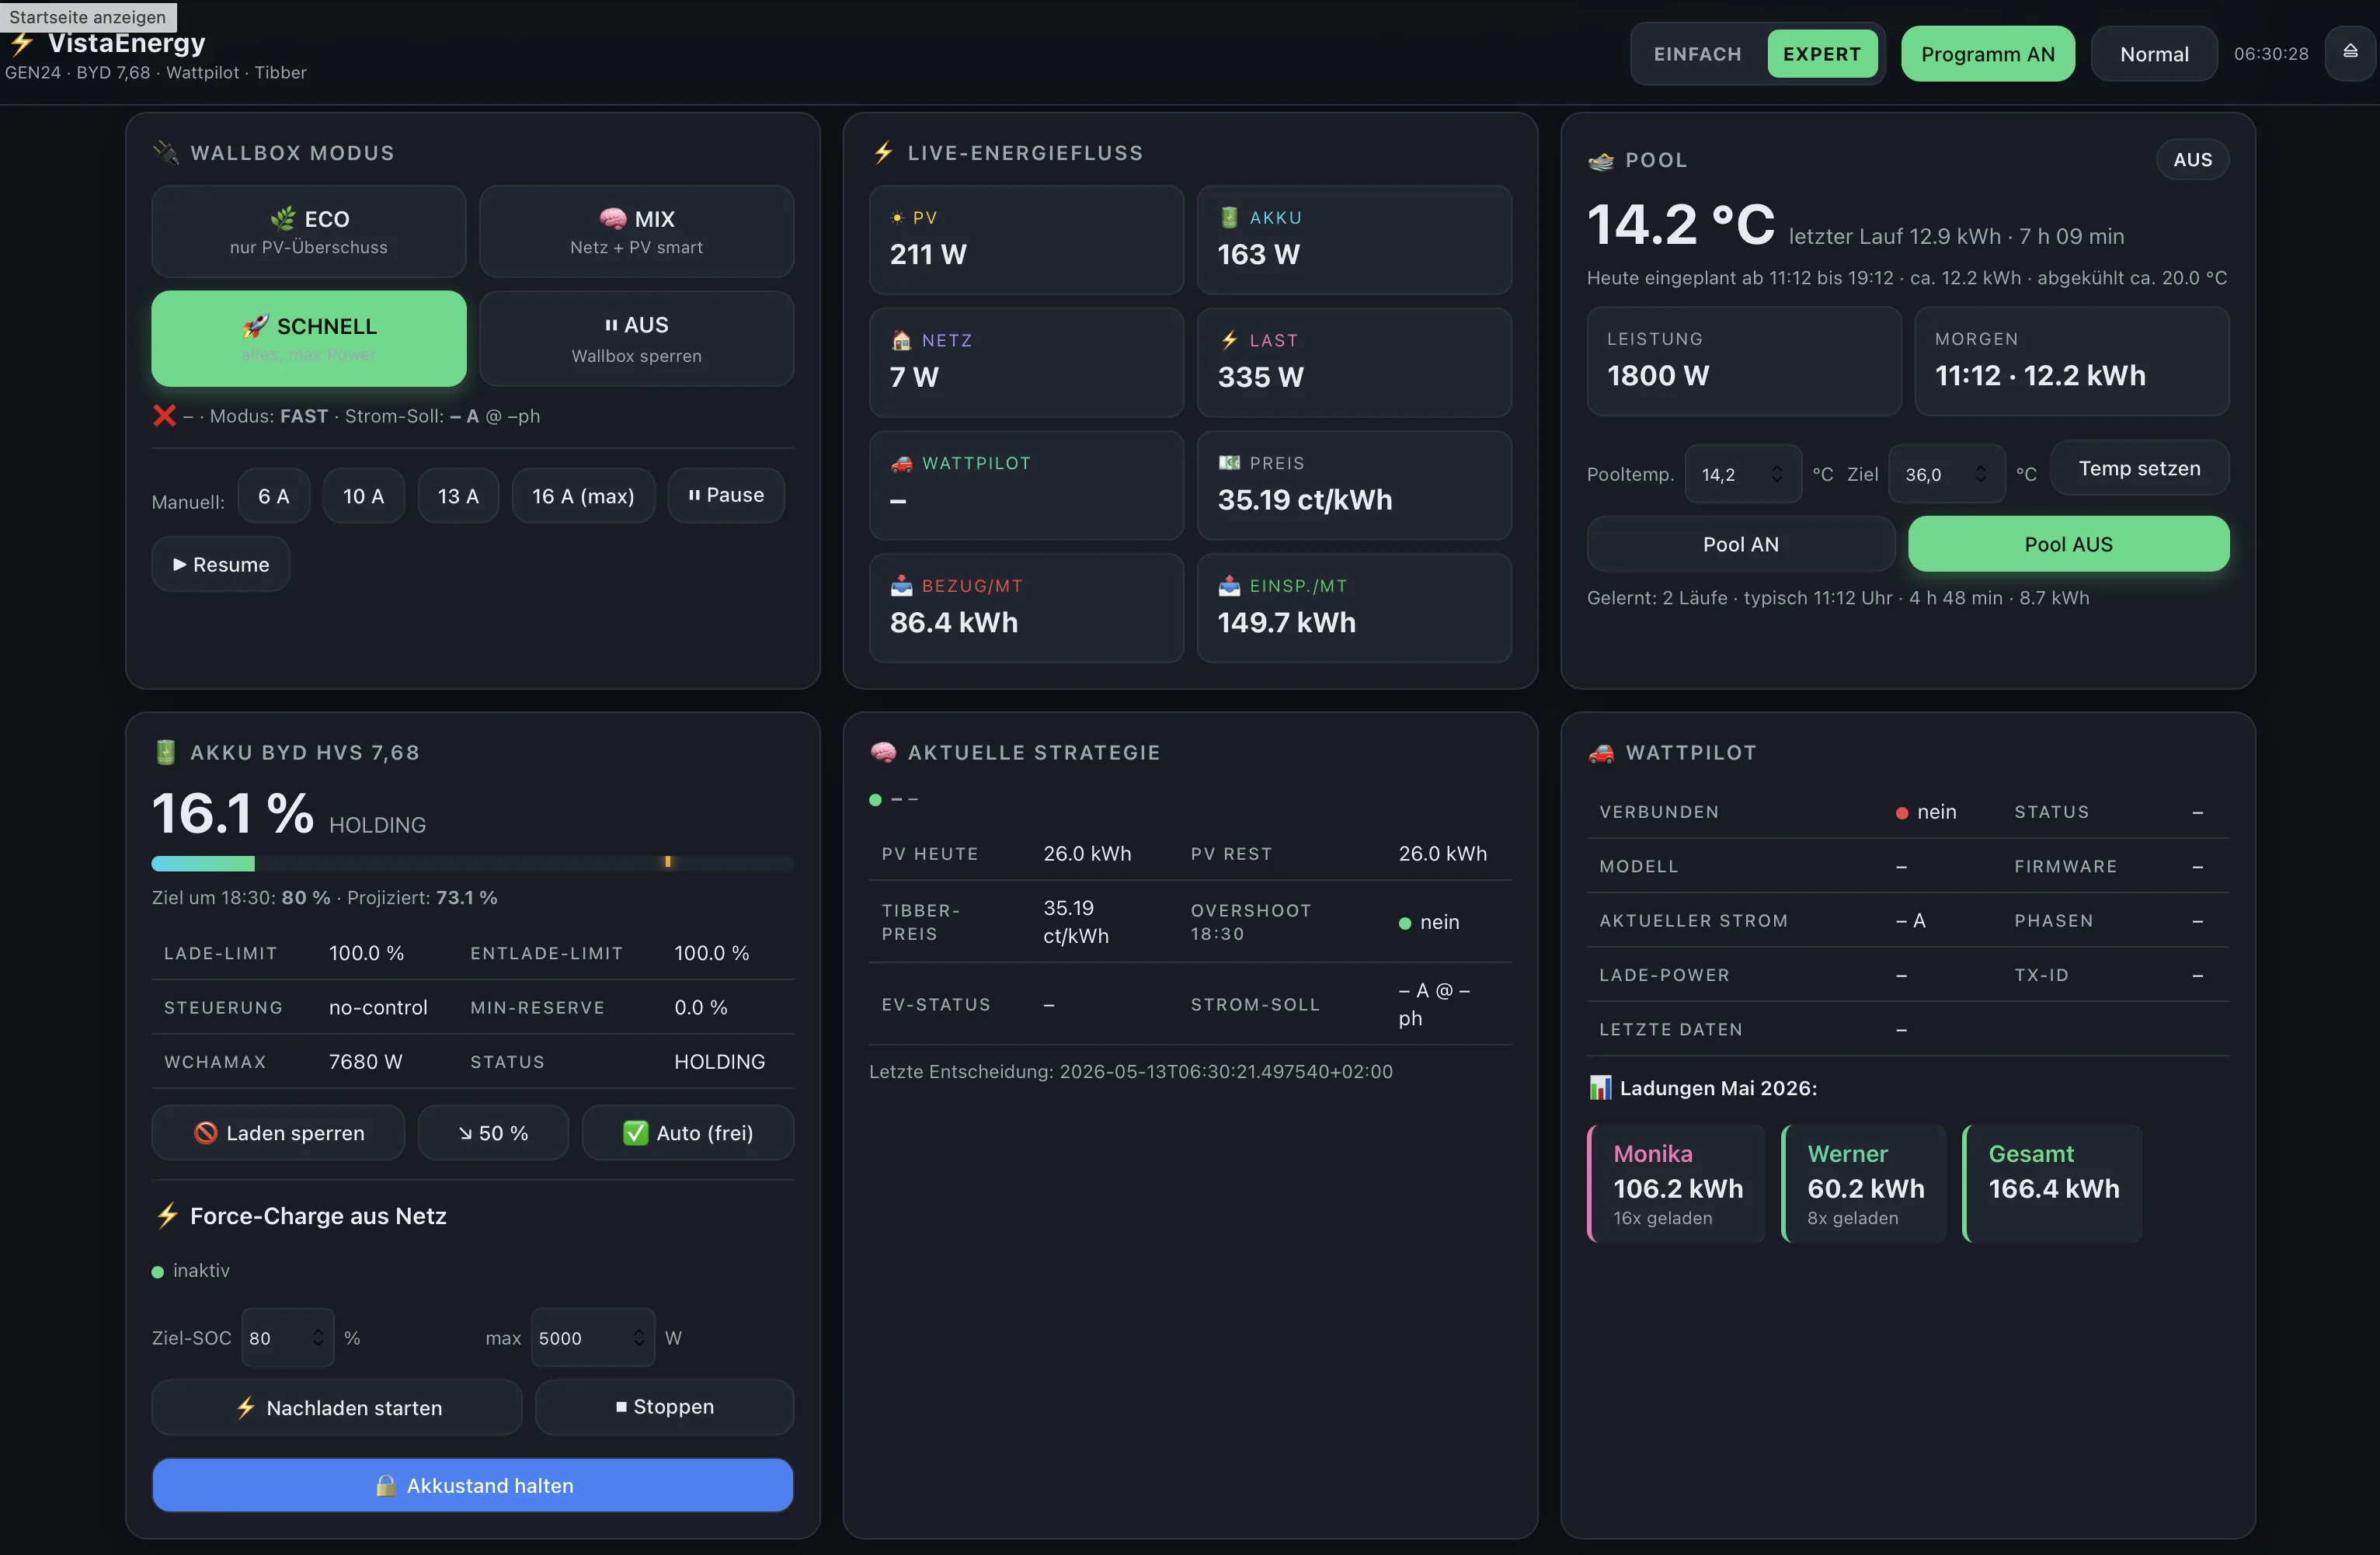Select the AUS Wallbox sperren mode
This screenshot has height=1555, width=2380.
(636, 338)
